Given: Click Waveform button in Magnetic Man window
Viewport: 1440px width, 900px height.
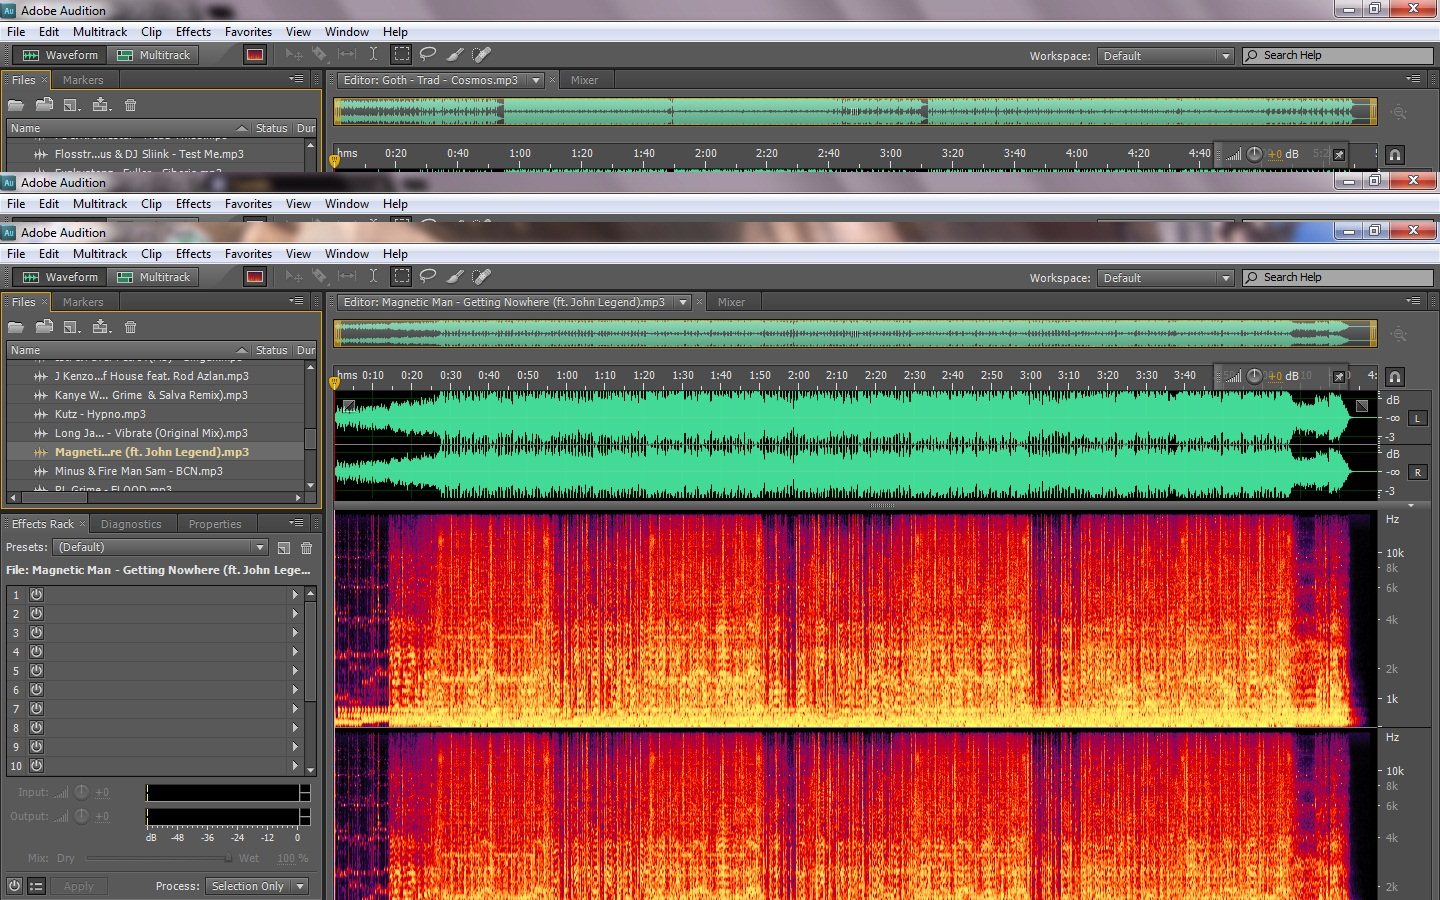Looking at the screenshot, I should [60, 277].
